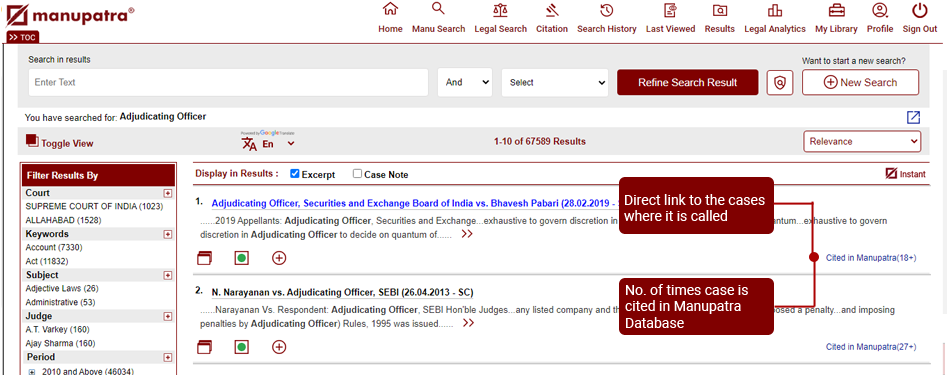Enable the Case Note checkbox

tap(358, 174)
